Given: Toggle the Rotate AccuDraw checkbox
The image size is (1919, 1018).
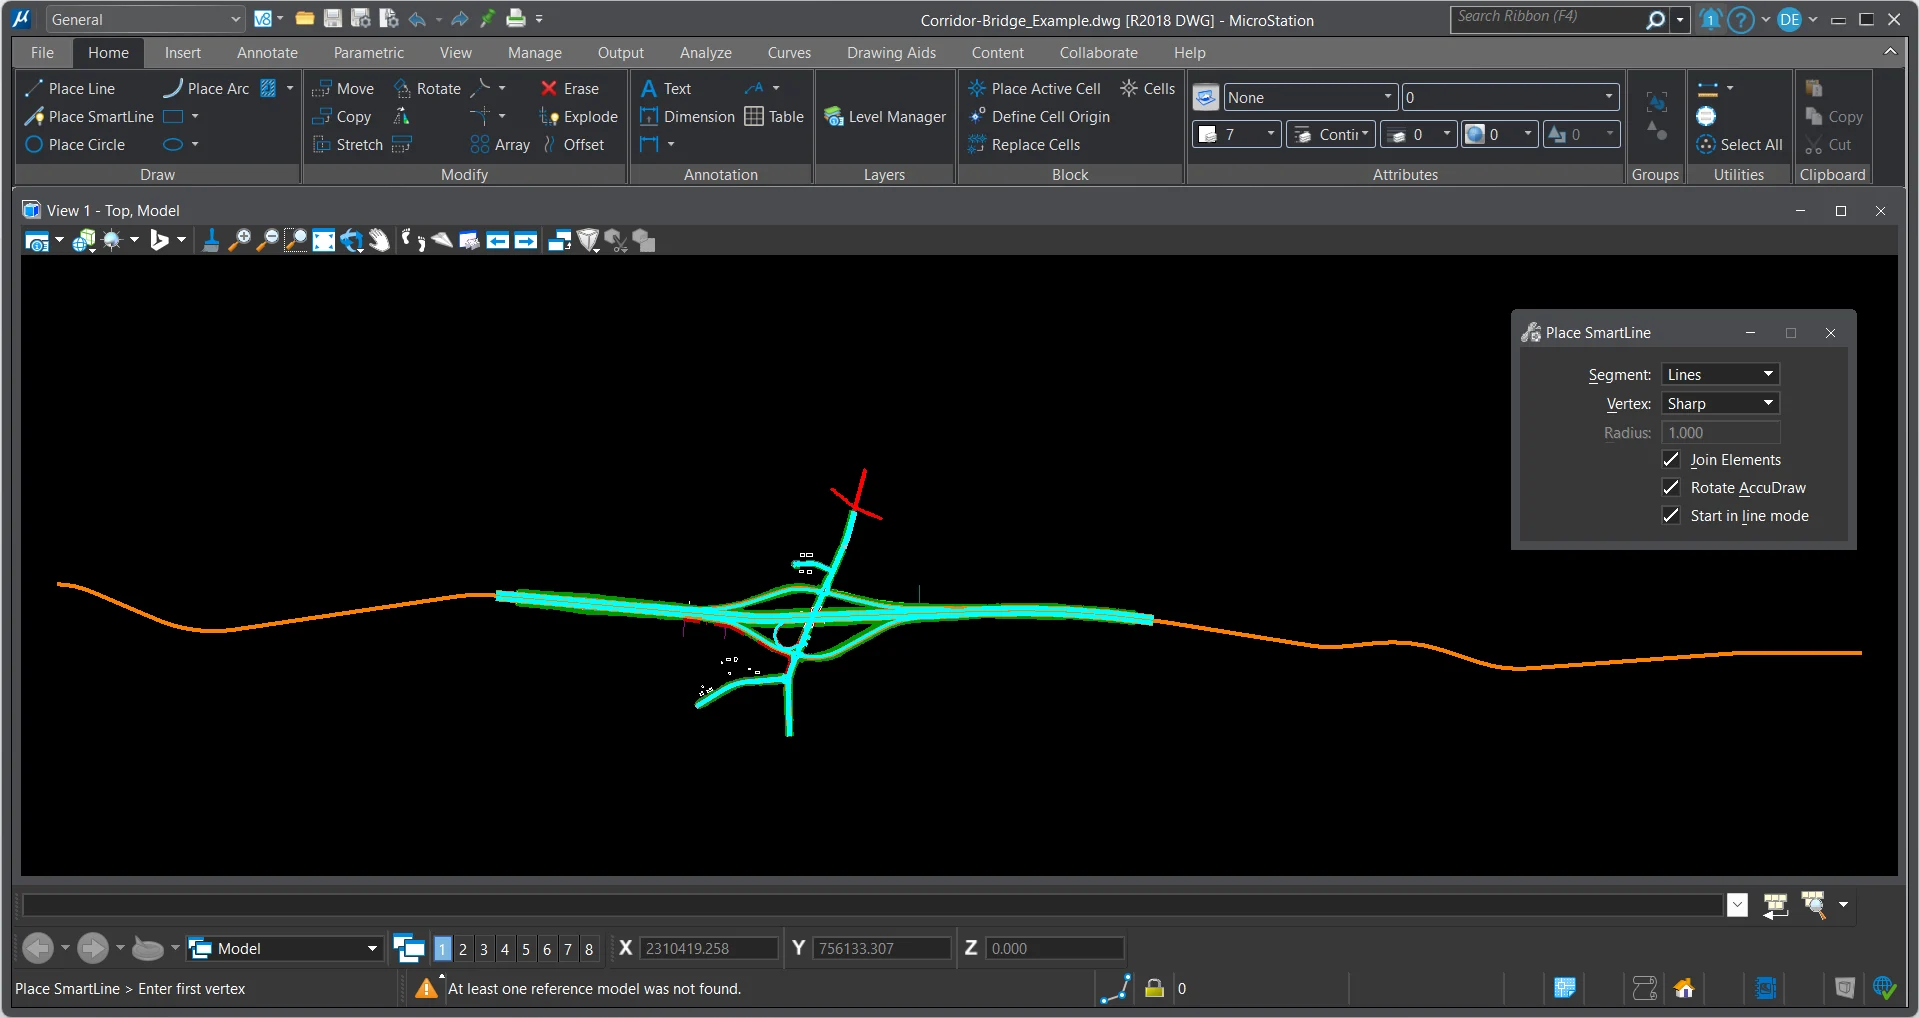Looking at the screenshot, I should 1671,488.
